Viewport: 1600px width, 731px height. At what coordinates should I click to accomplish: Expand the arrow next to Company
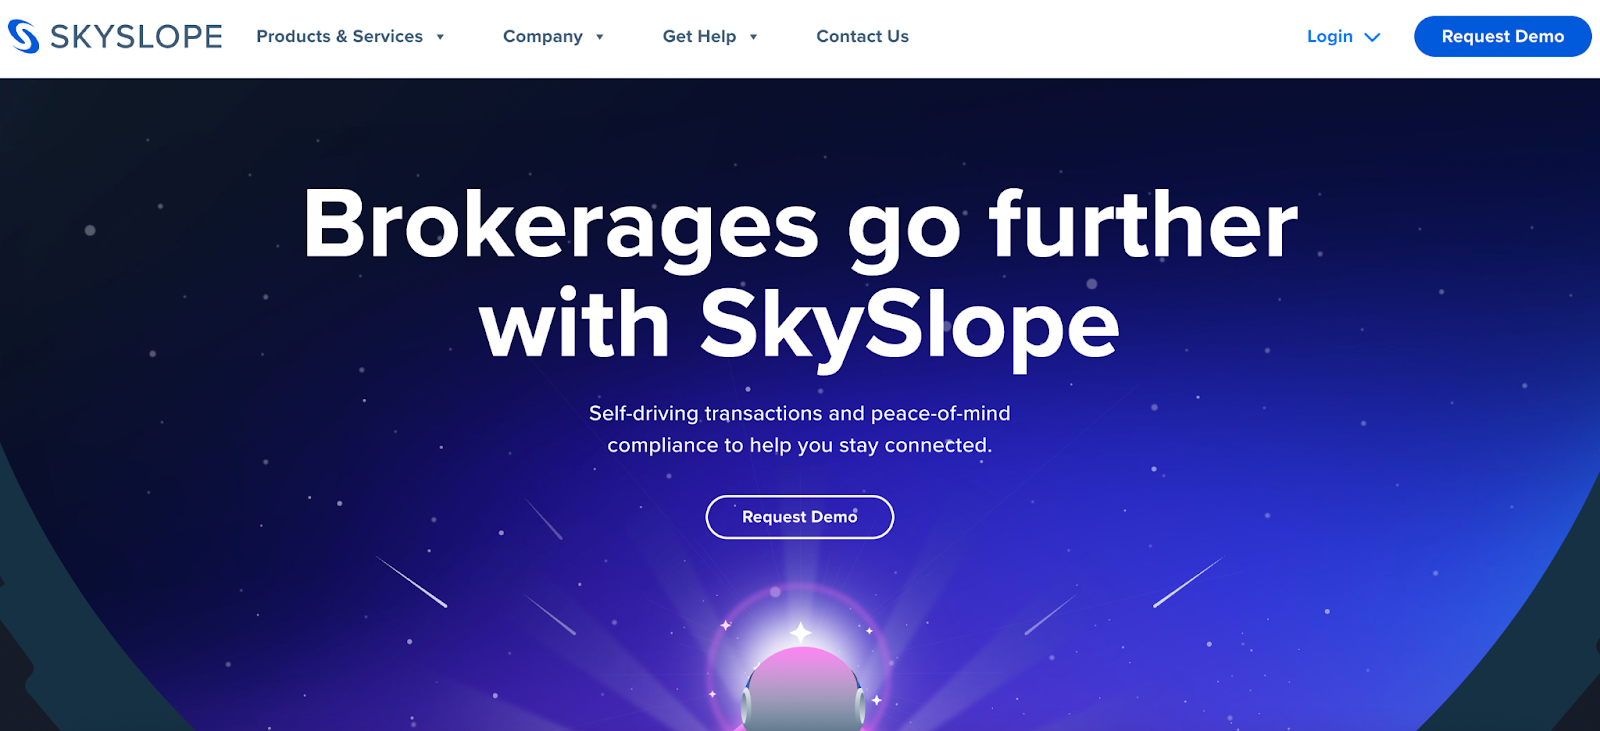pyautogui.click(x=600, y=37)
